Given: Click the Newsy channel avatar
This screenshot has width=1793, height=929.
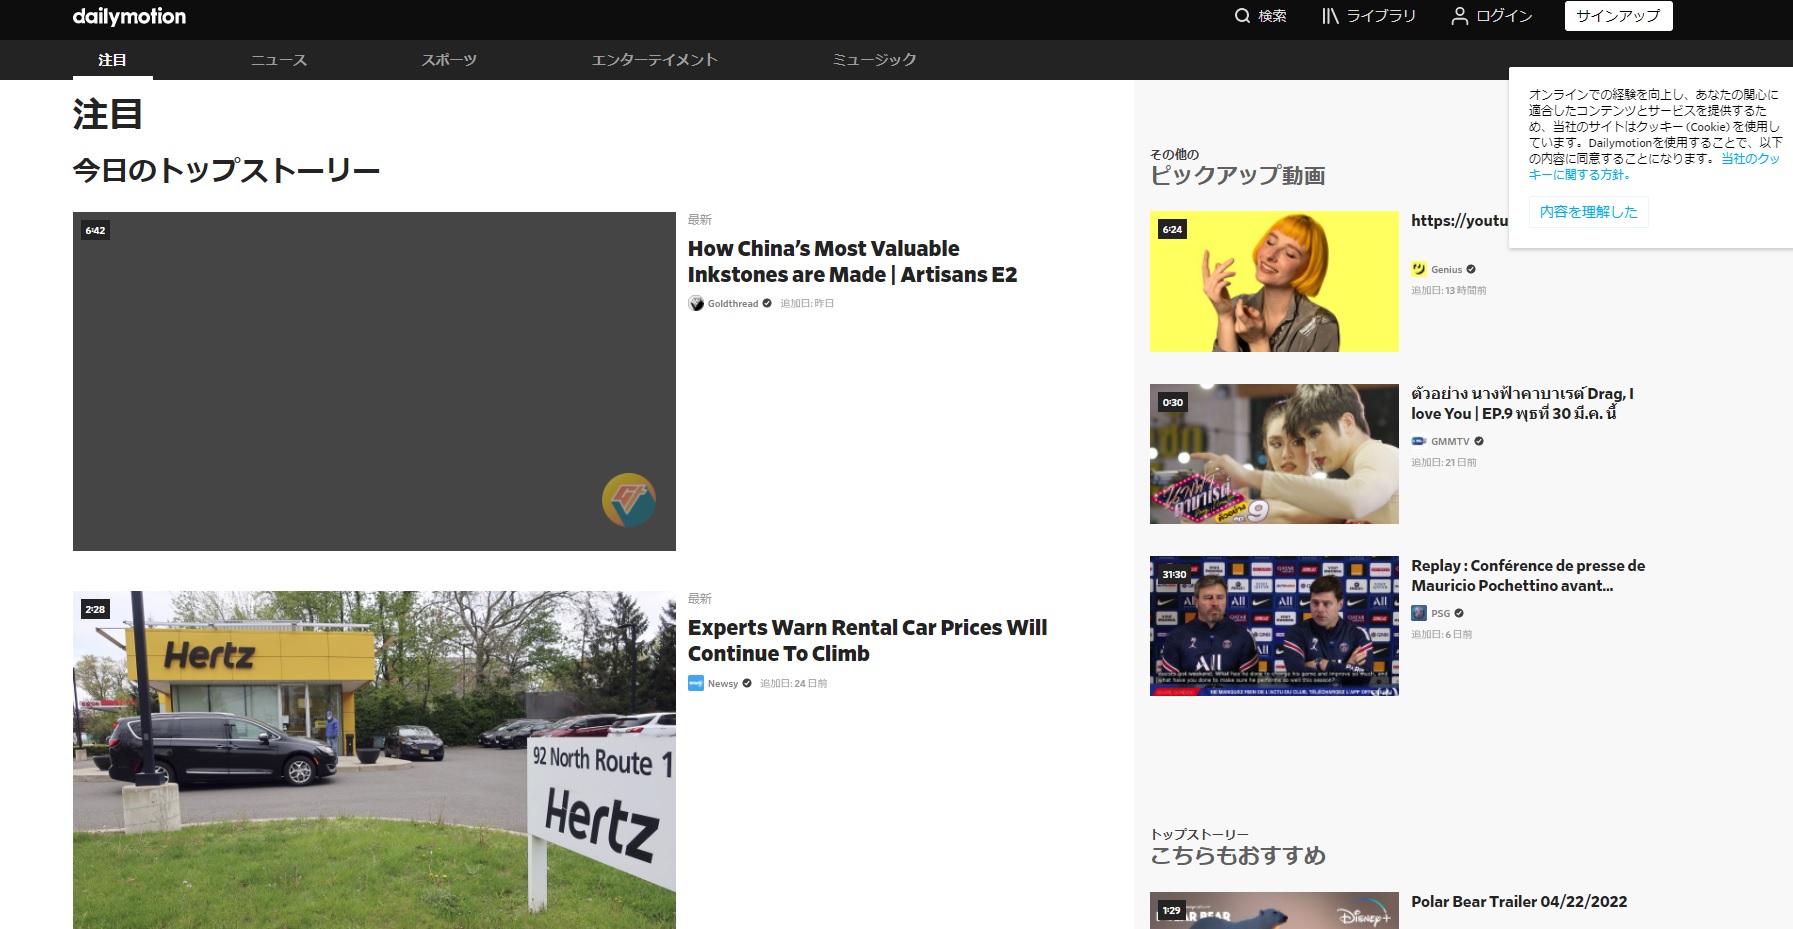Looking at the screenshot, I should 696,683.
